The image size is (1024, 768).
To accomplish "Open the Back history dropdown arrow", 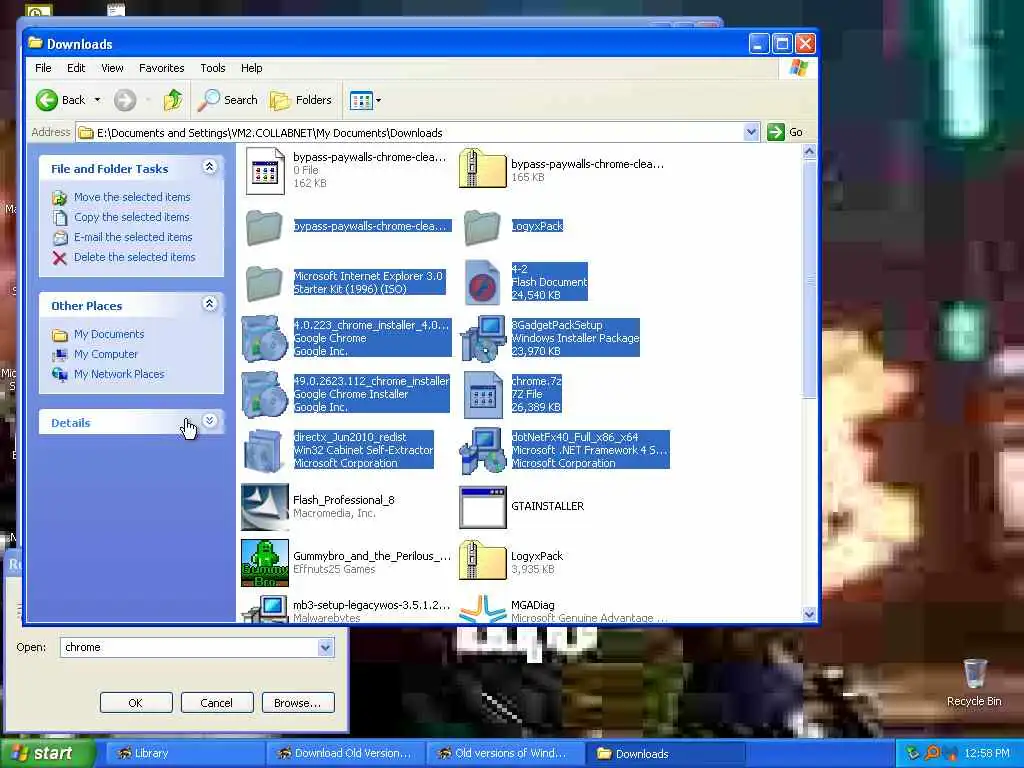I will click(x=97, y=100).
